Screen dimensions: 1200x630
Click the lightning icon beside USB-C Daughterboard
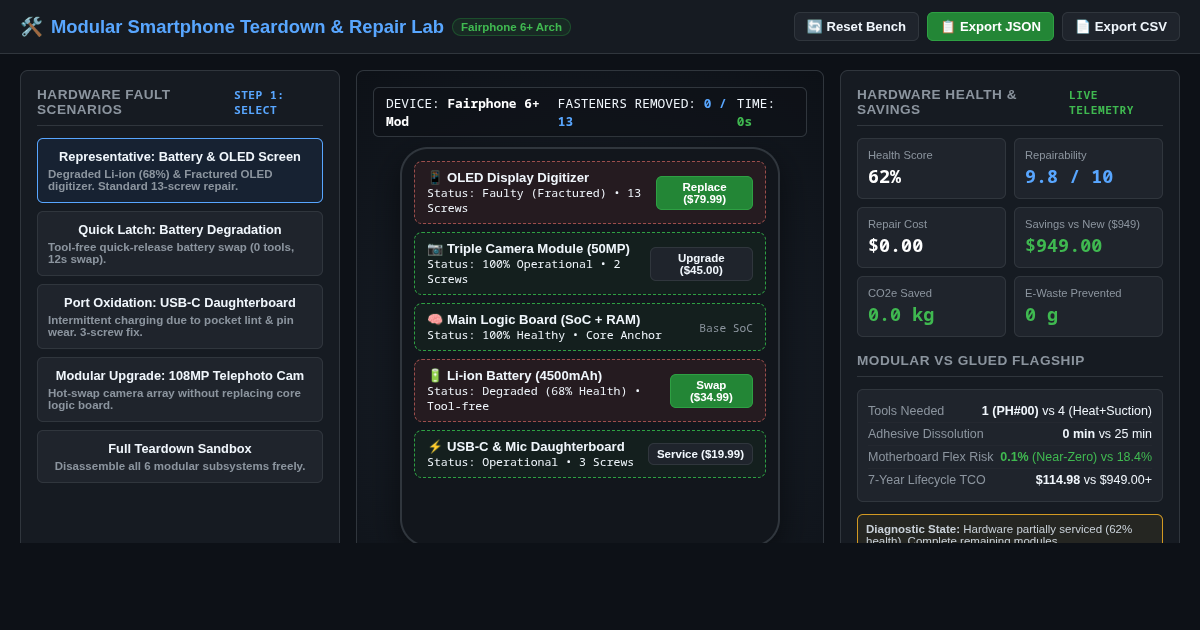pos(435,447)
